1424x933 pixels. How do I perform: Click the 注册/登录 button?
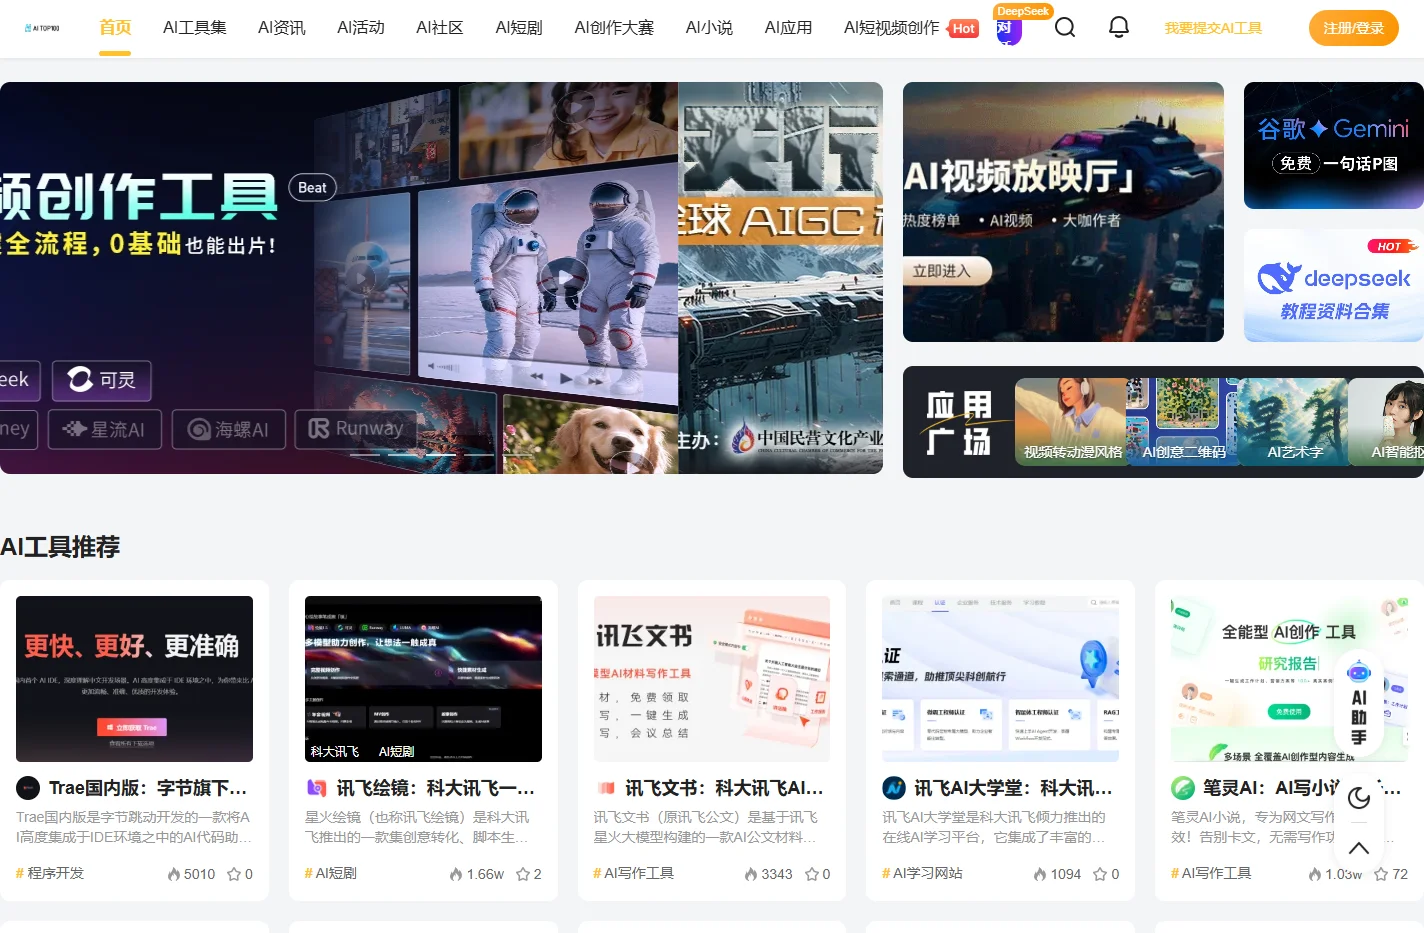[1354, 28]
